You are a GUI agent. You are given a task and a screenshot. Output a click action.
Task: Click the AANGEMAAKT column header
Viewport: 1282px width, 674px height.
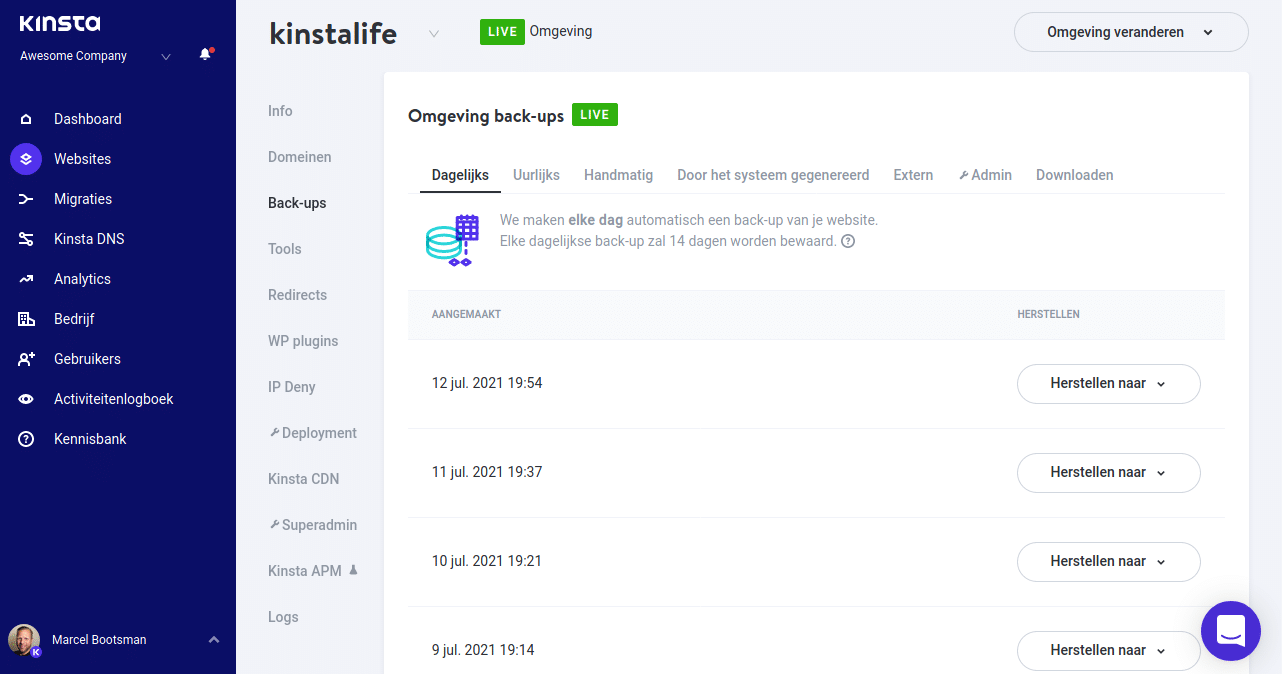tap(466, 314)
